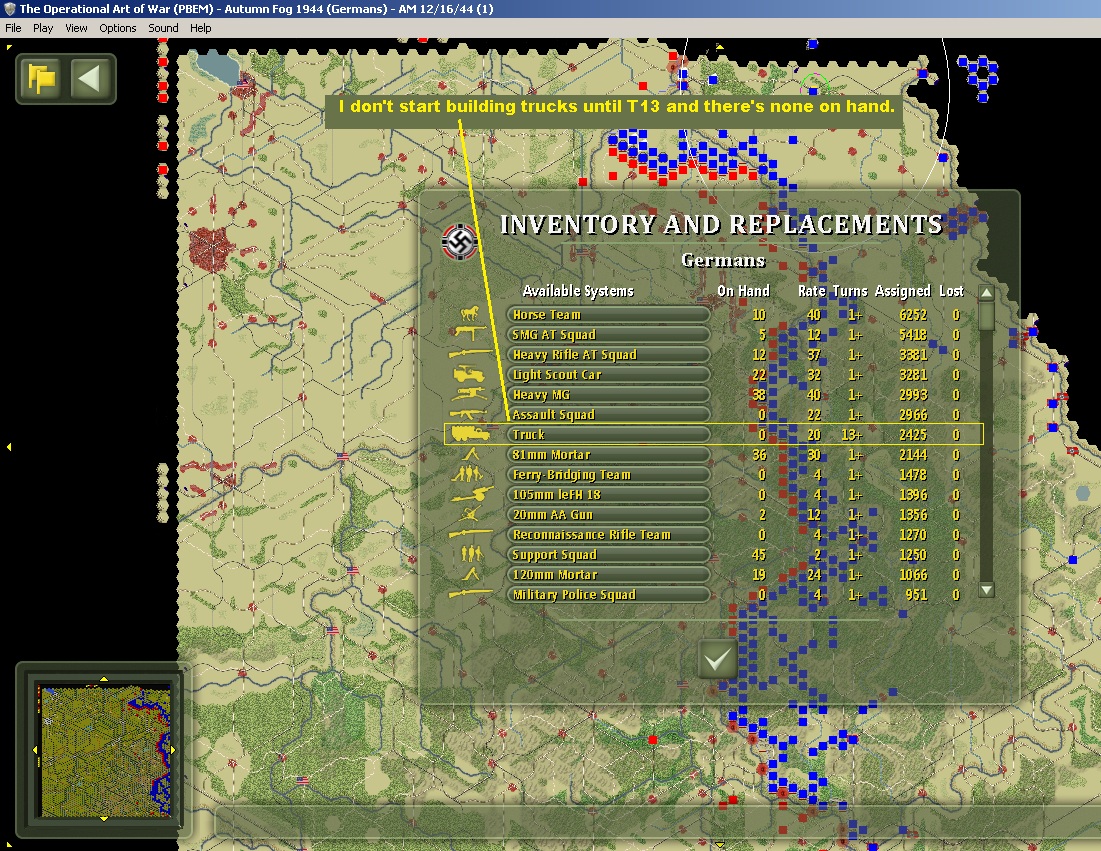Image resolution: width=1101 pixels, height=851 pixels.
Task: Select the 105mm leFH 18 button
Action: [x=608, y=494]
